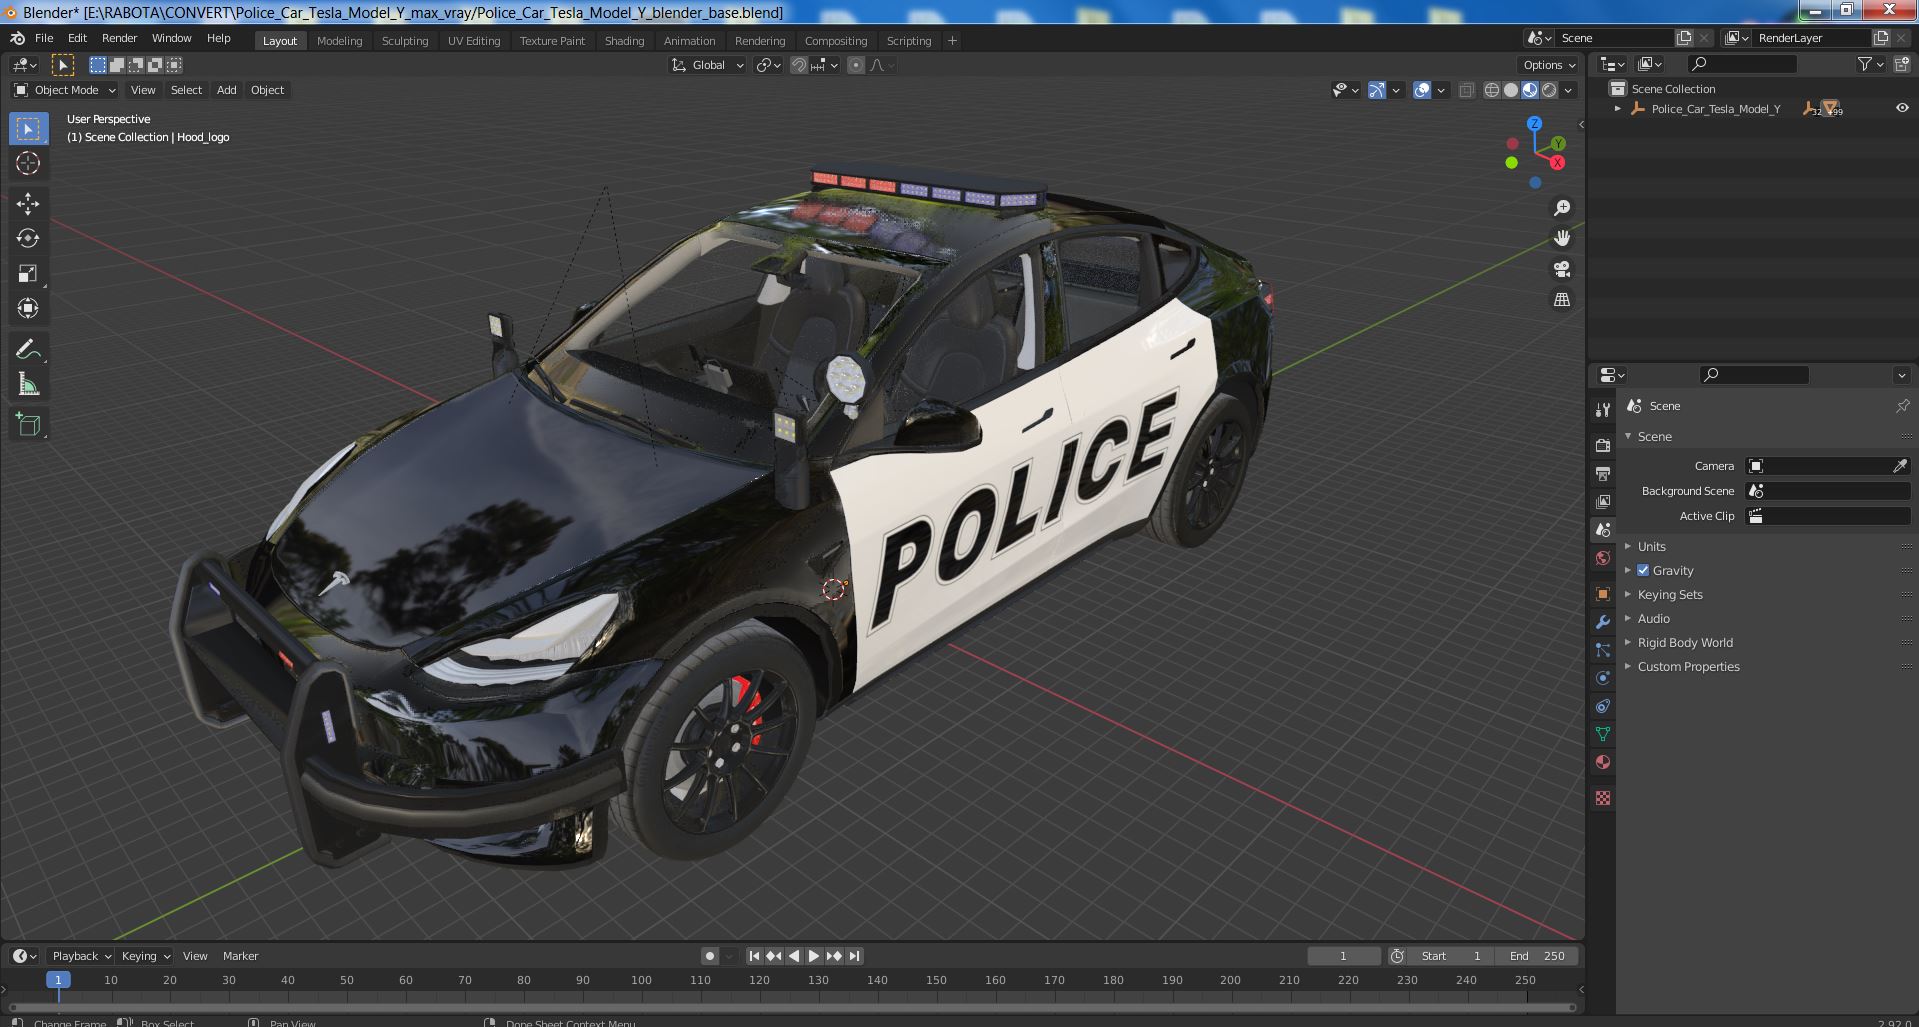The width and height of the screenshot is (1919, 1027).
Task: Open the Render menu
Action: coord(119,38)
